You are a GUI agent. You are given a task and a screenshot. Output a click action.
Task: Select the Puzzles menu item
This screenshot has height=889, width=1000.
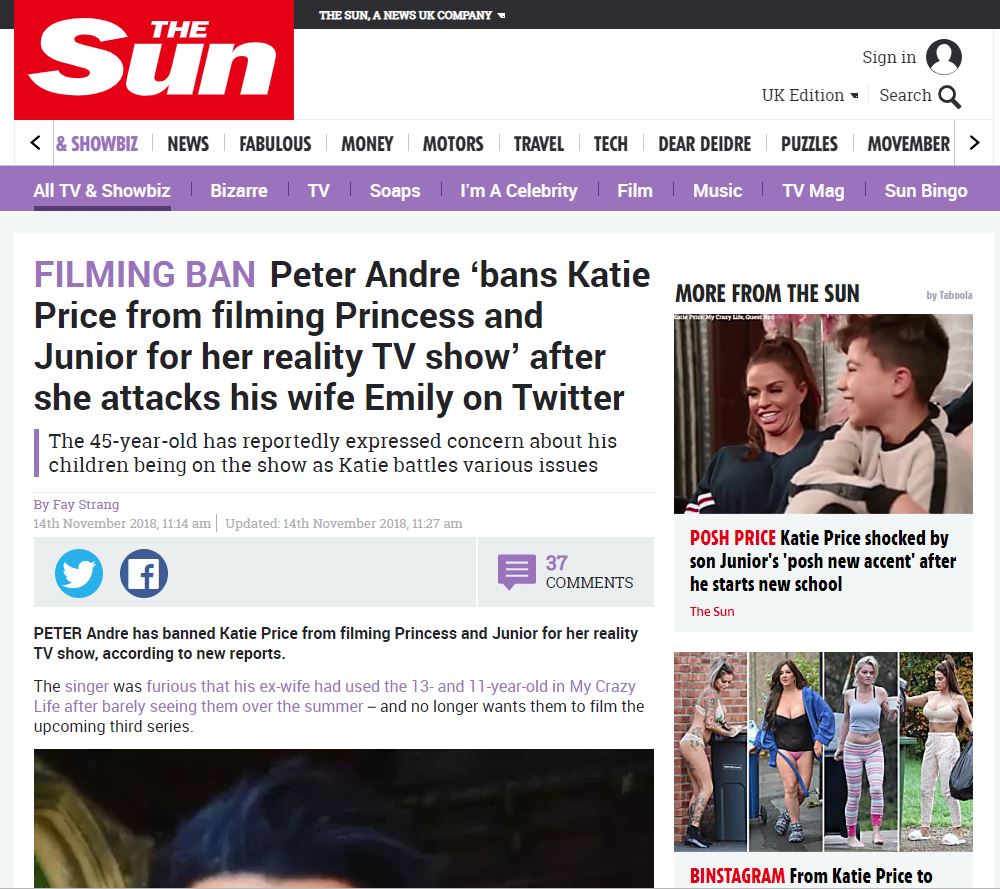[809, 143]
